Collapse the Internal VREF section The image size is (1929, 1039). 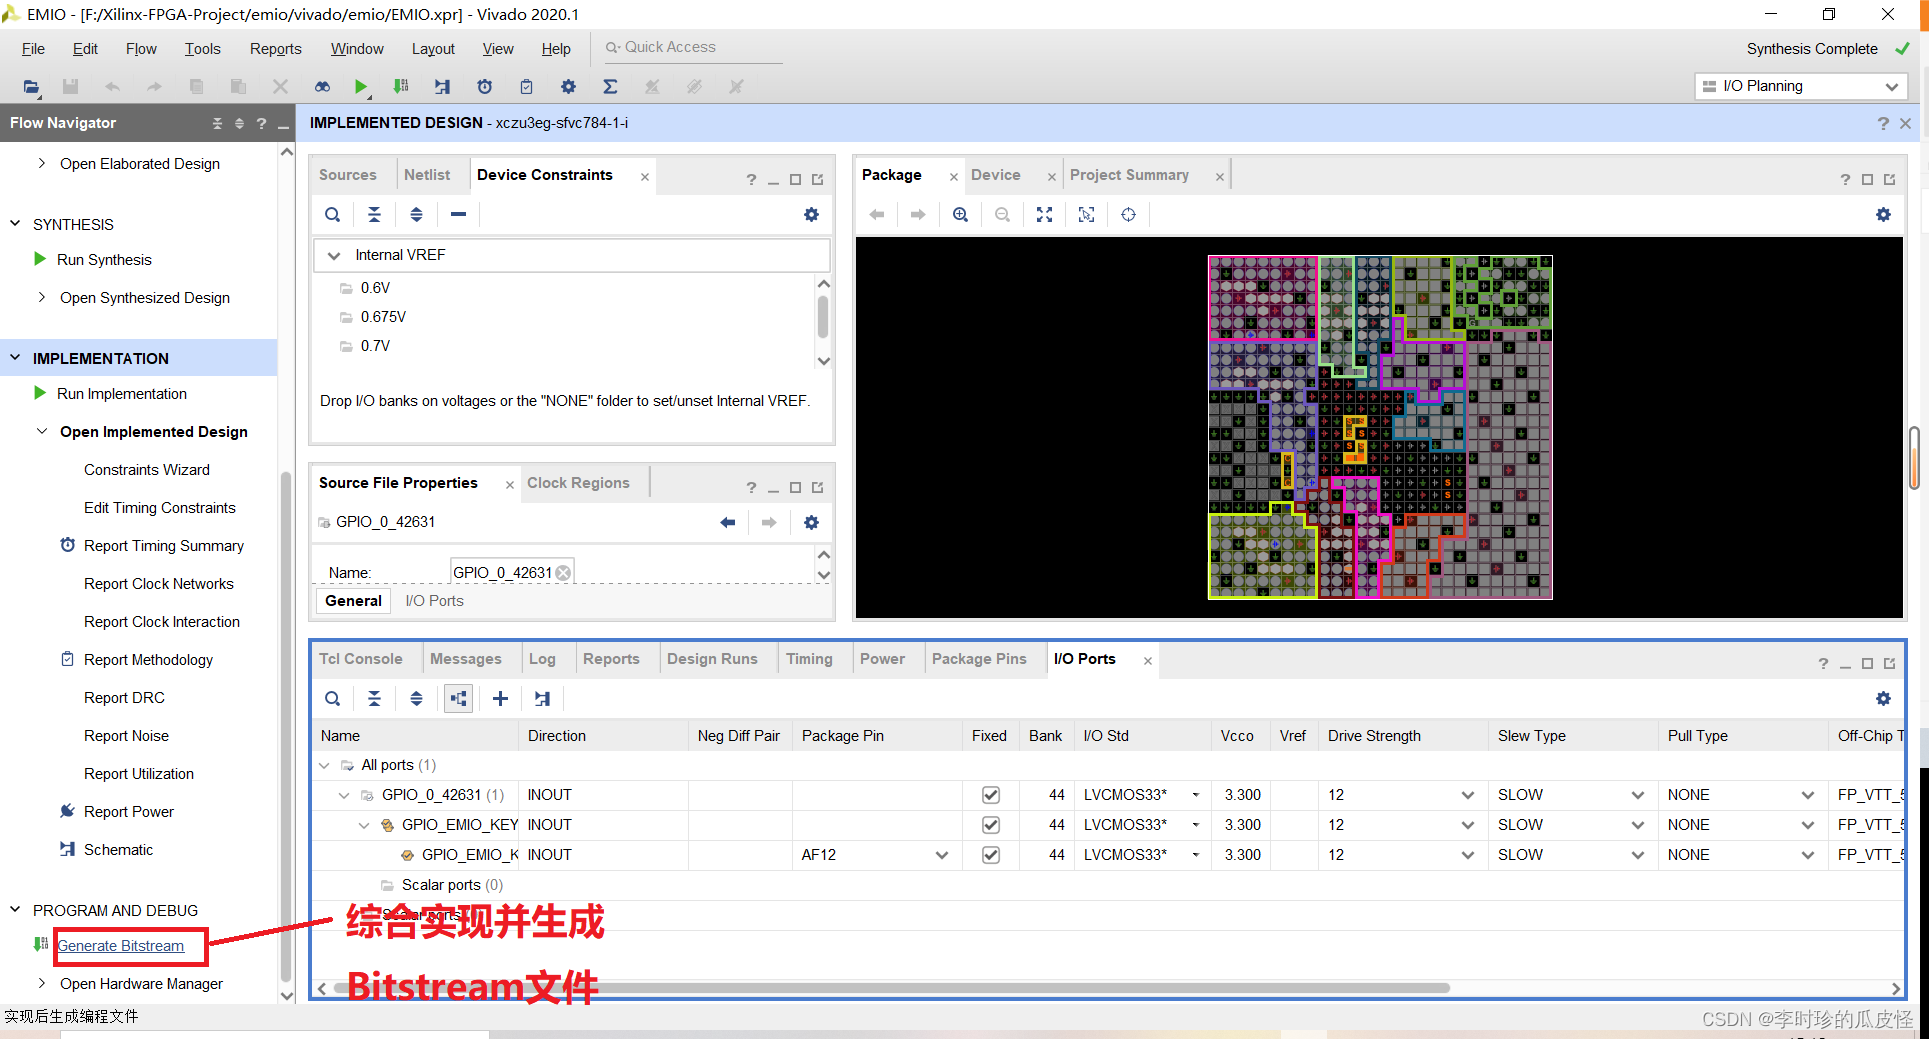333,255
